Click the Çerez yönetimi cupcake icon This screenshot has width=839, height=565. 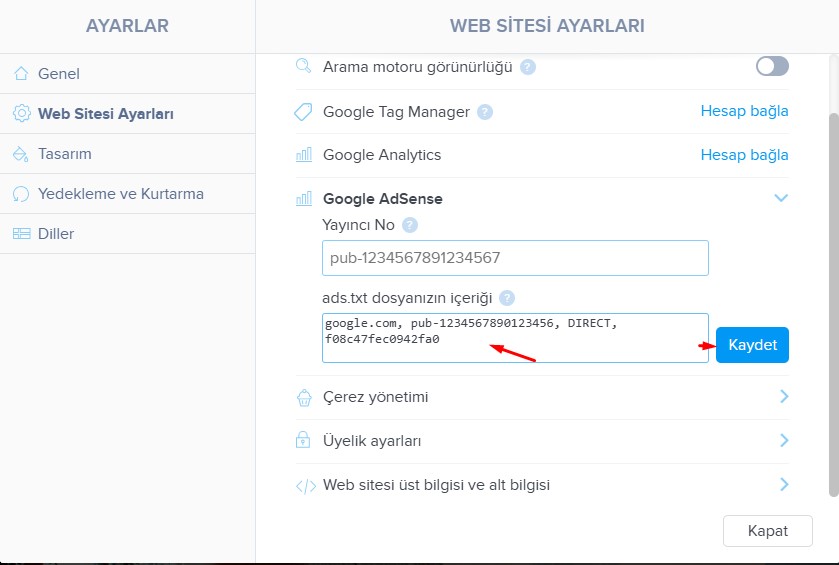(x=304, y=397)
